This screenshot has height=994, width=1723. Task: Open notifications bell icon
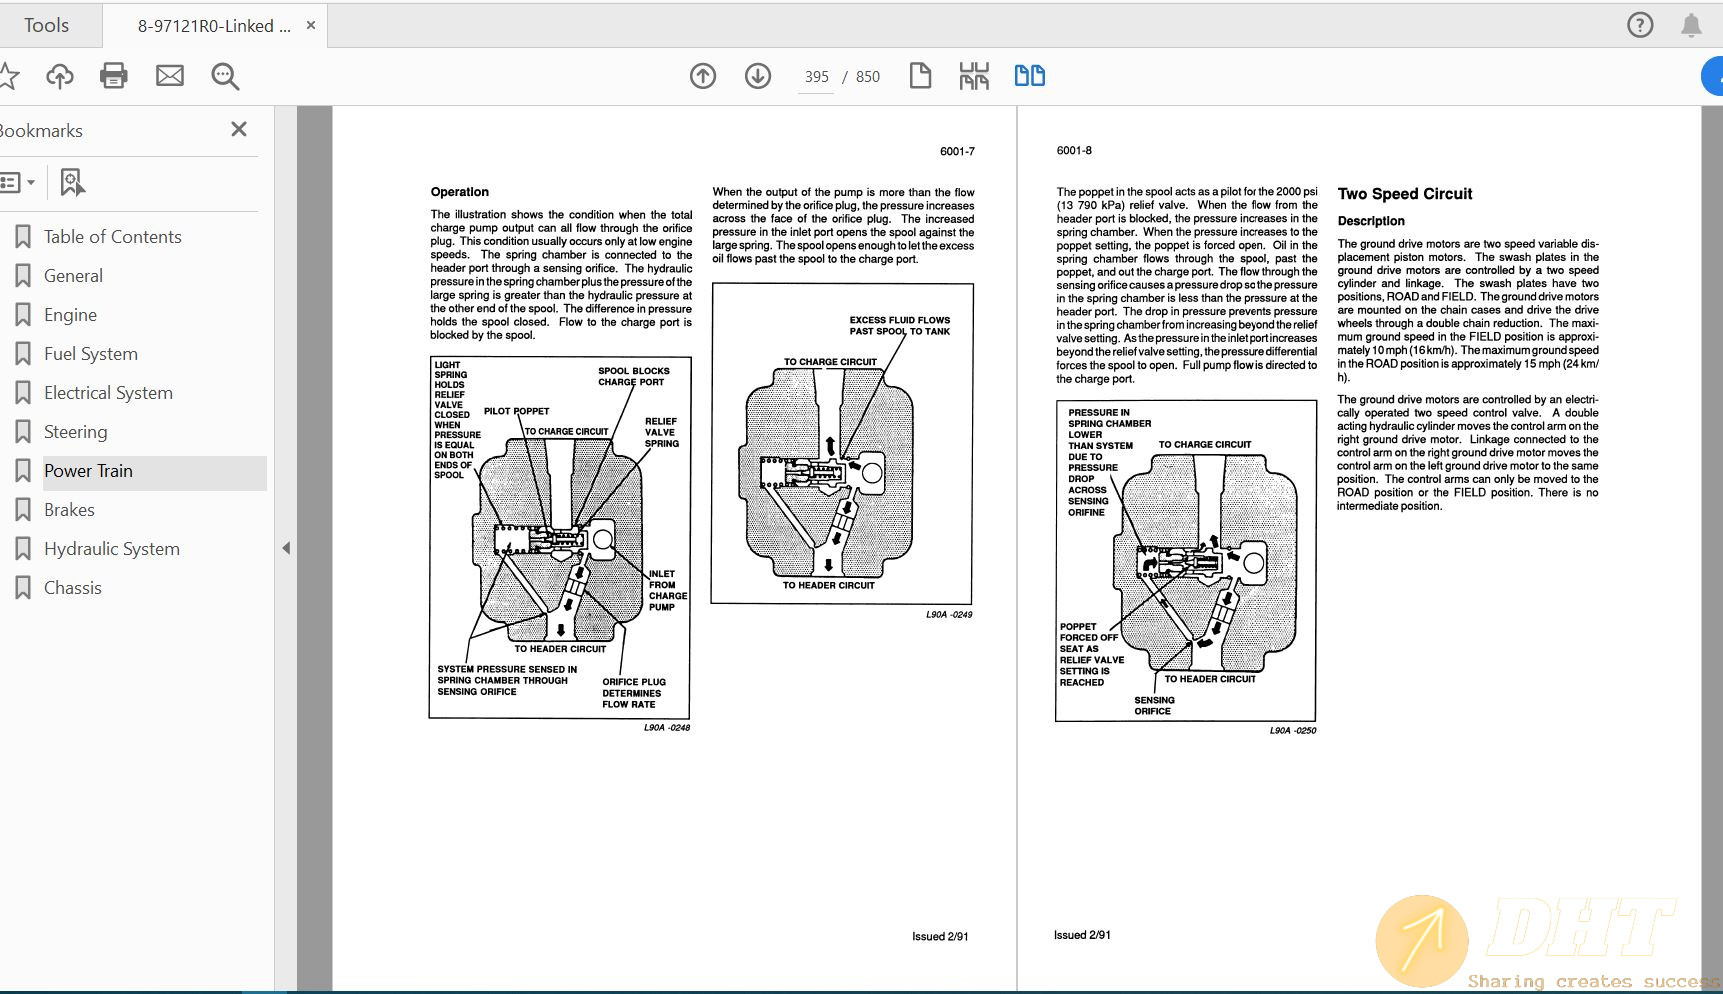tap(1691, 25)
